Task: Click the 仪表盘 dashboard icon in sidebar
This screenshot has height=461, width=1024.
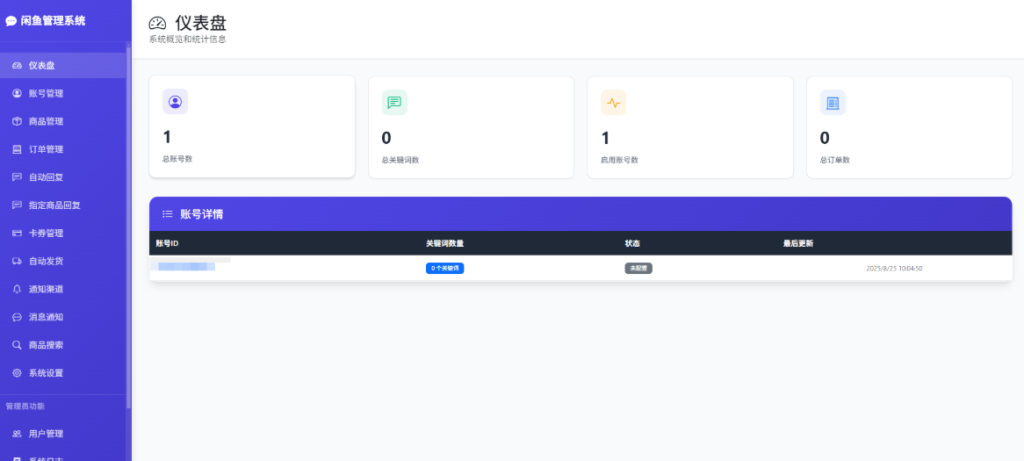Action: click(x=16, y=66)
